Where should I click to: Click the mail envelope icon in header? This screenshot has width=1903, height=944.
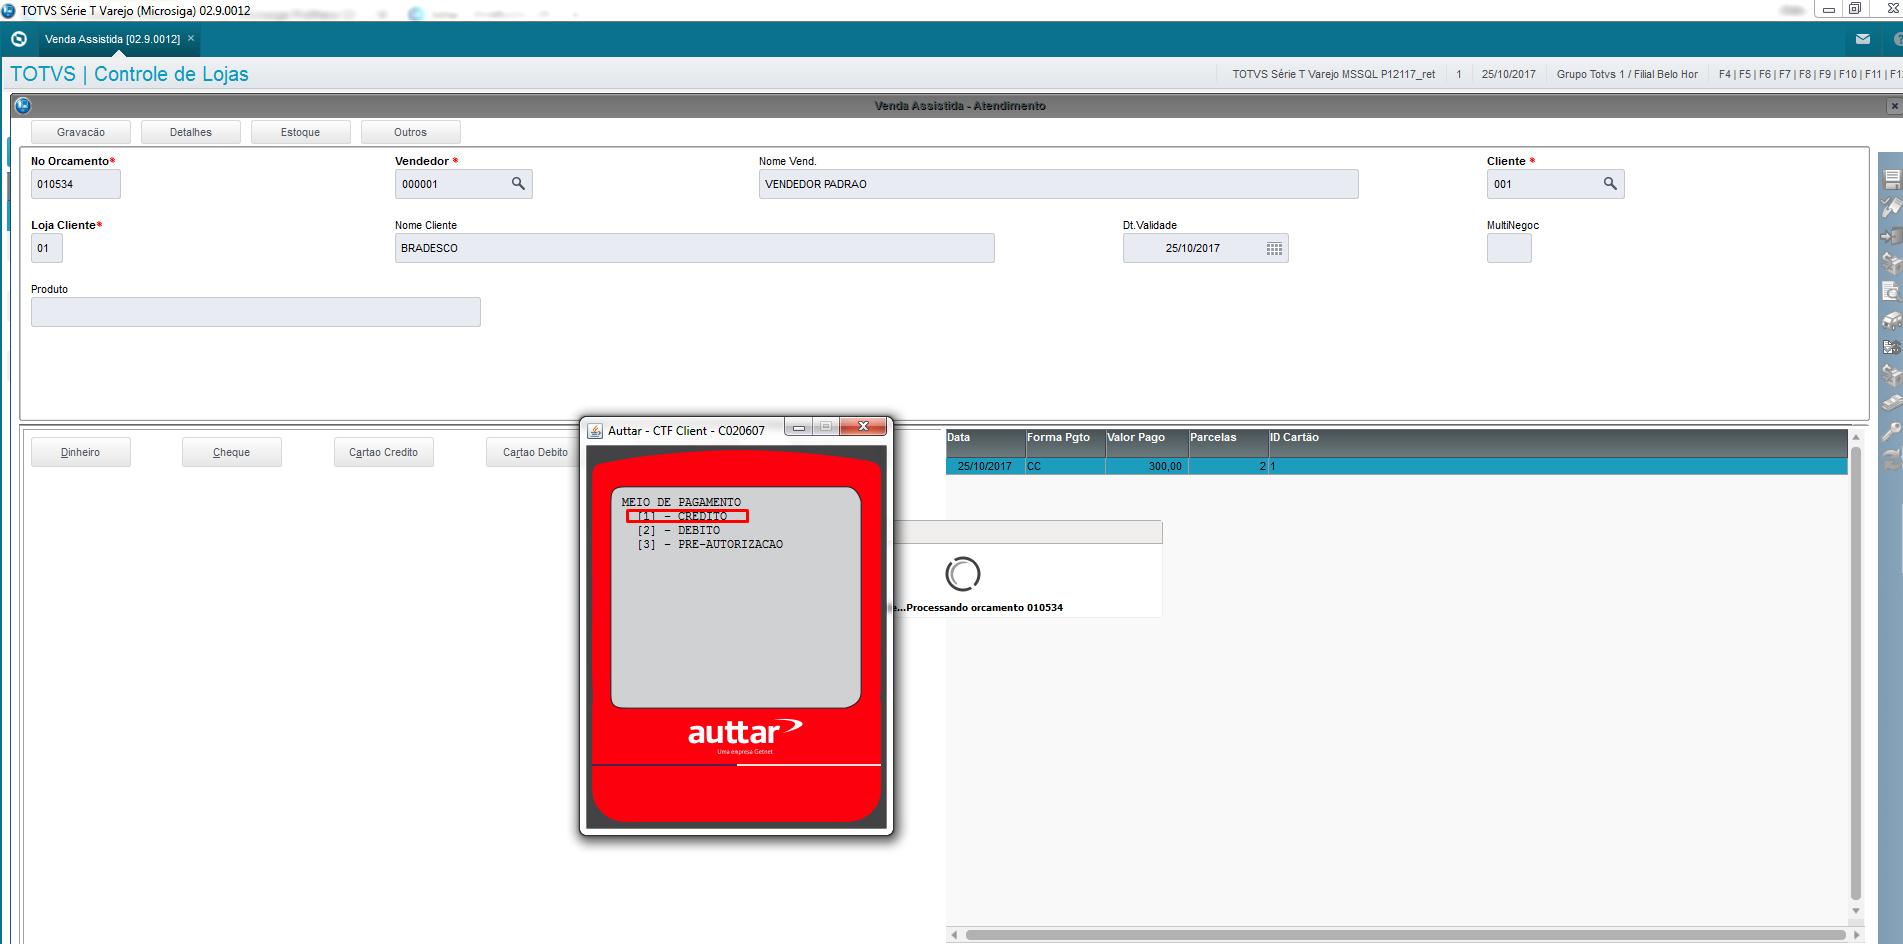(x=1863, y=39)
